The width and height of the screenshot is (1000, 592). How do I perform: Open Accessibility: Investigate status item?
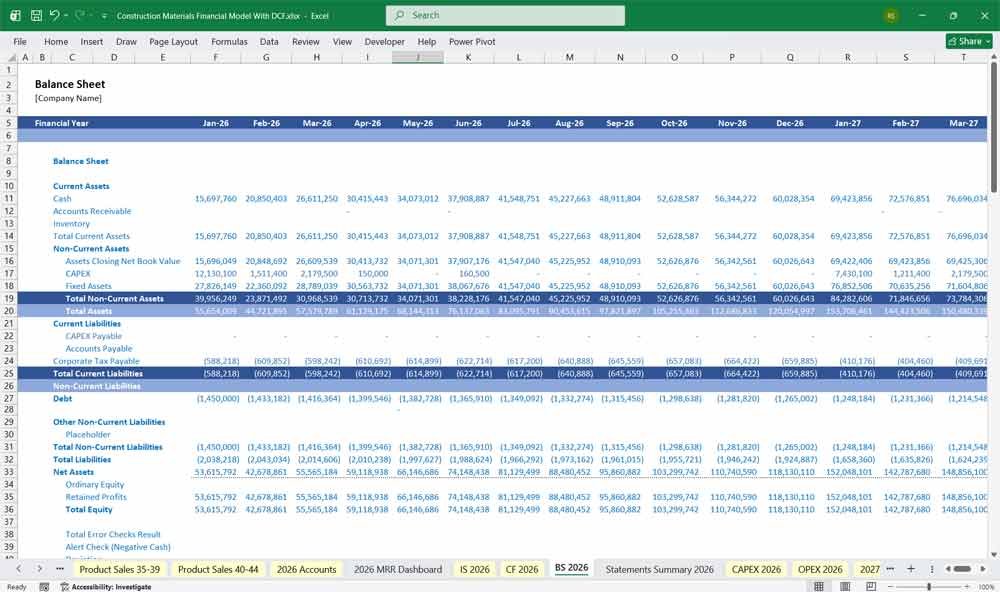click(x=106, y=586)
